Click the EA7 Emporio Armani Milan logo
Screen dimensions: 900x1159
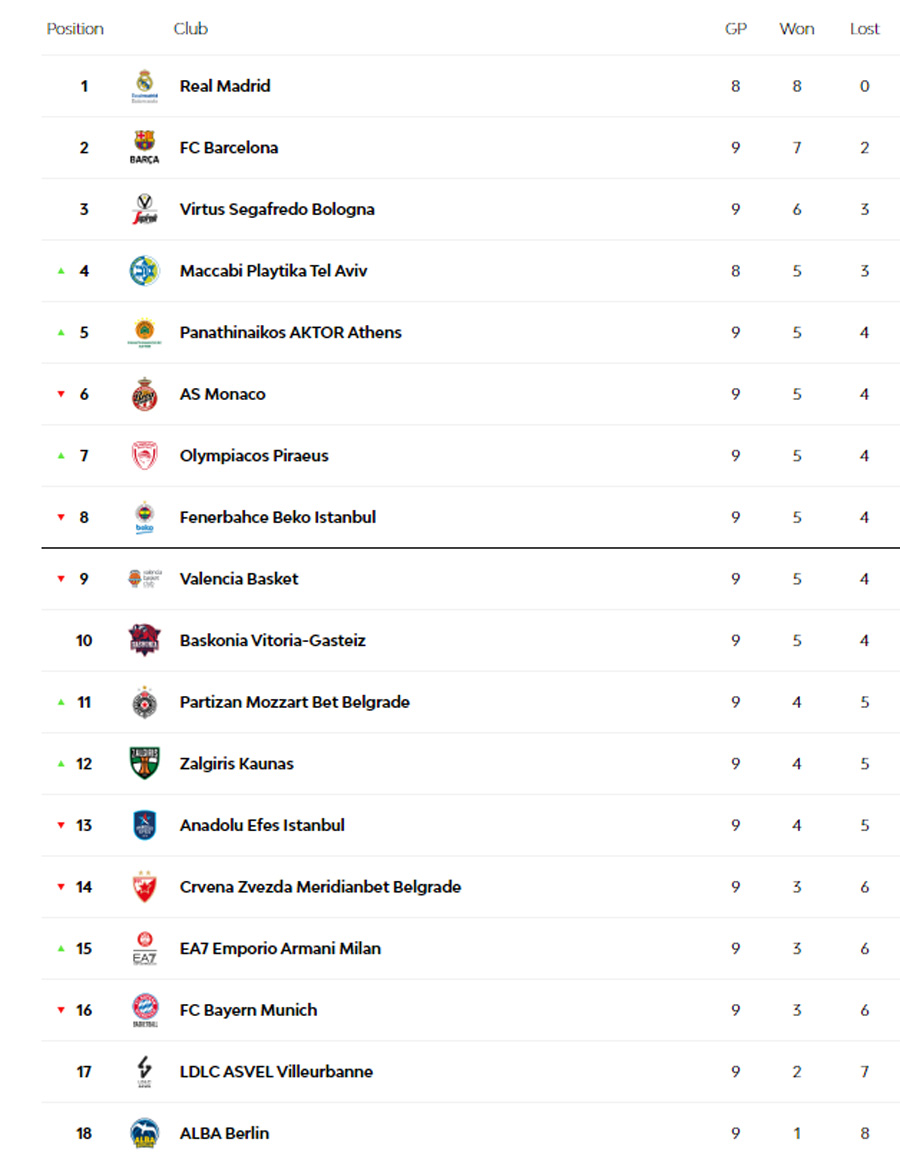144,948
